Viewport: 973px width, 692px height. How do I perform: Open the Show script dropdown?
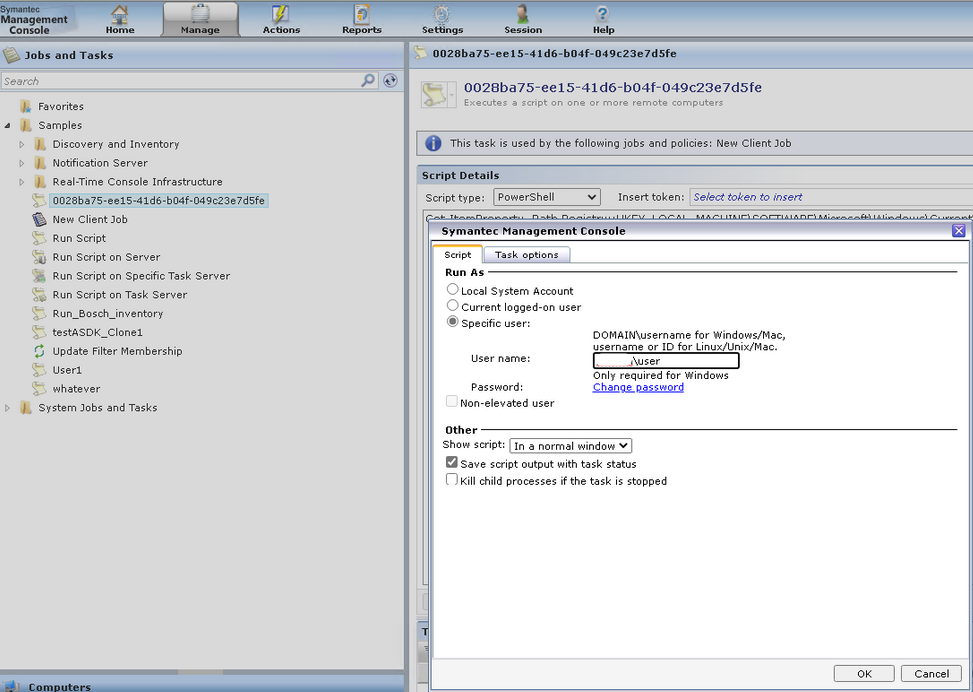point(570,446)
